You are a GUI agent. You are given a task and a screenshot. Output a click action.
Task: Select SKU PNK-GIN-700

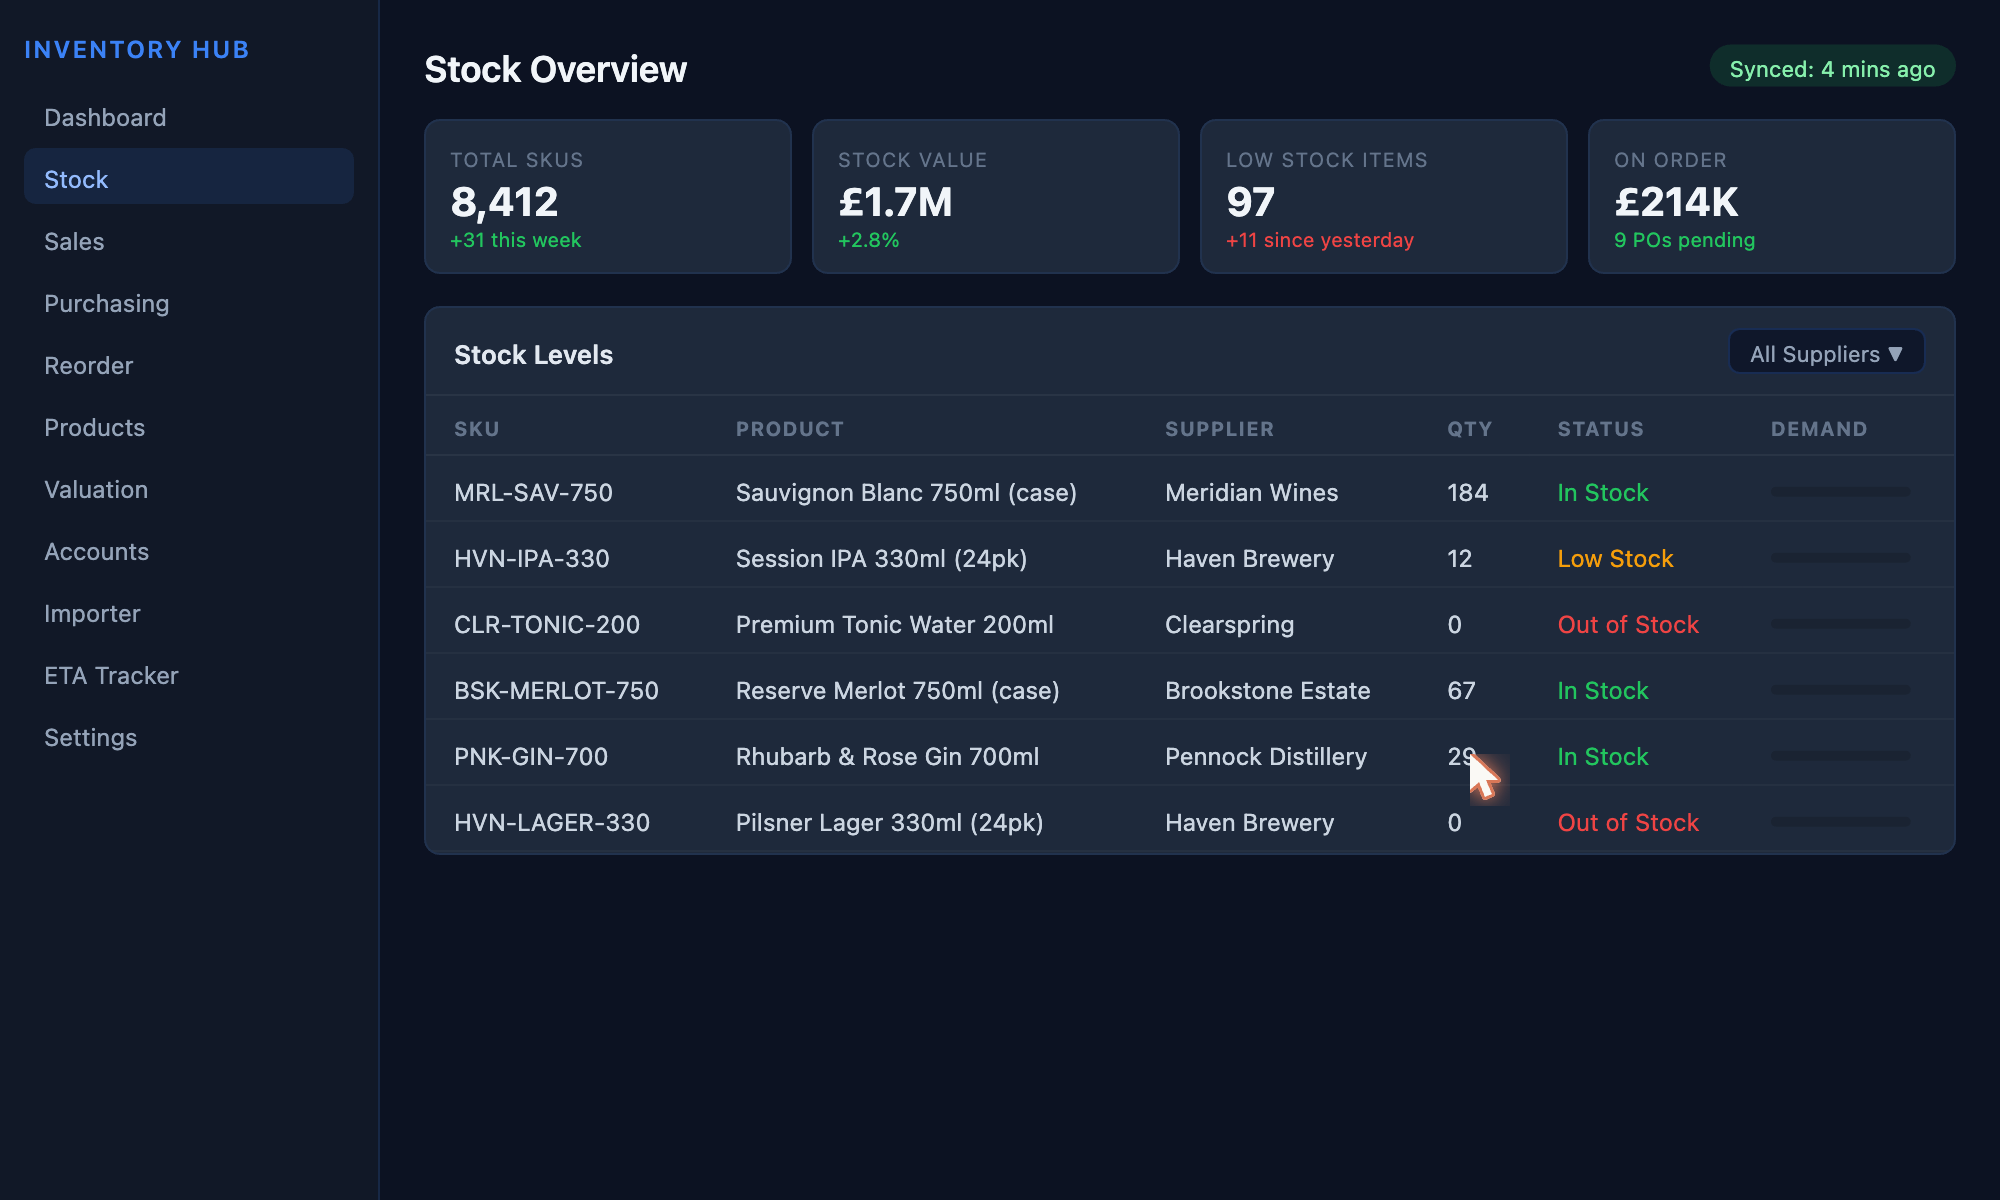coord(531,757)
